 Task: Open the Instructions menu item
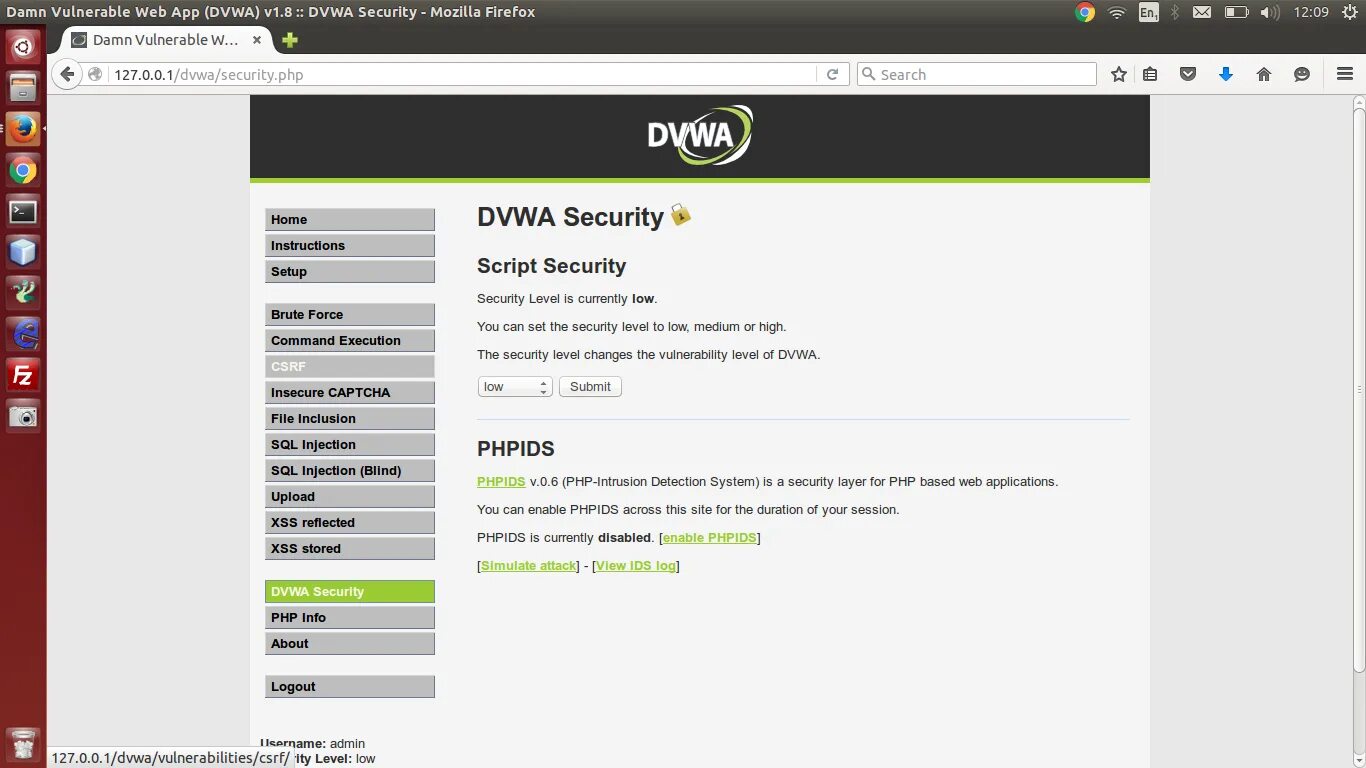coord(350,246)
